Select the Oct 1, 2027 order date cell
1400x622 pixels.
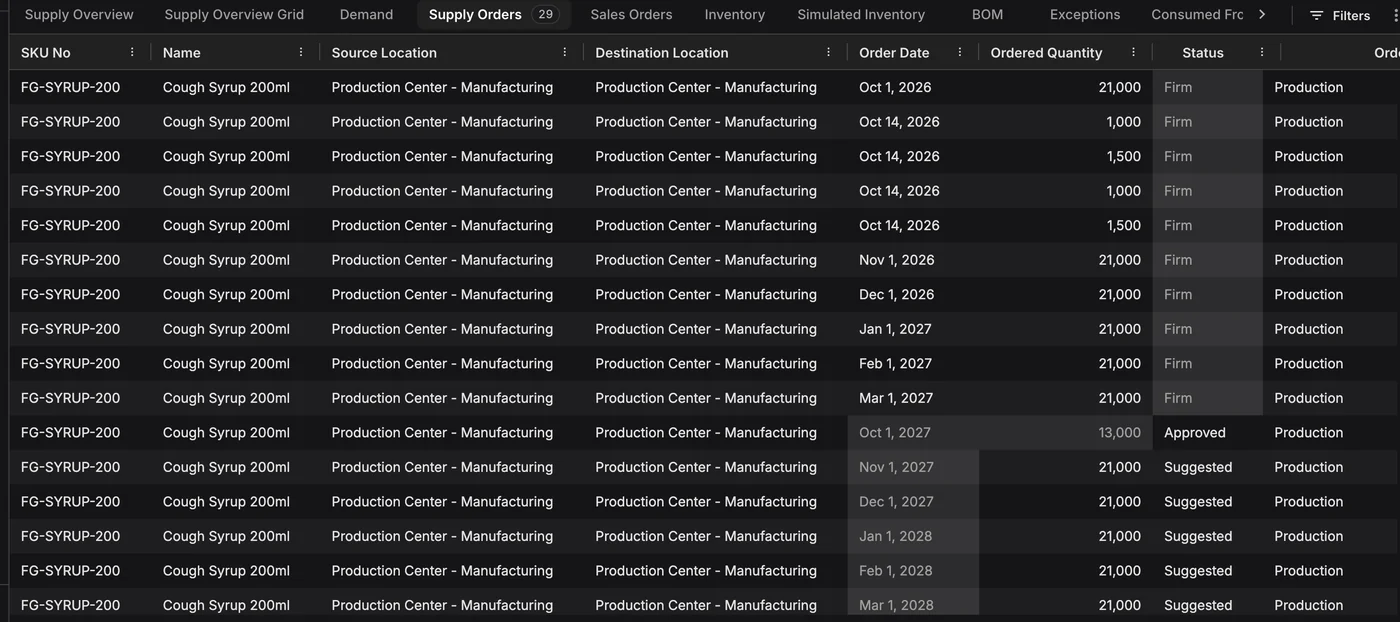(913, 433)
